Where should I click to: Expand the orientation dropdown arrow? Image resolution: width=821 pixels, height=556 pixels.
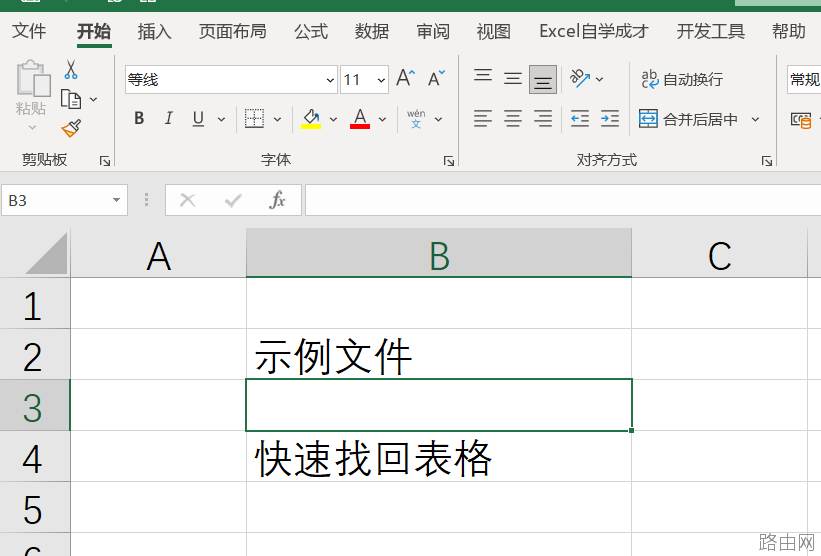(x=600, y=80)
